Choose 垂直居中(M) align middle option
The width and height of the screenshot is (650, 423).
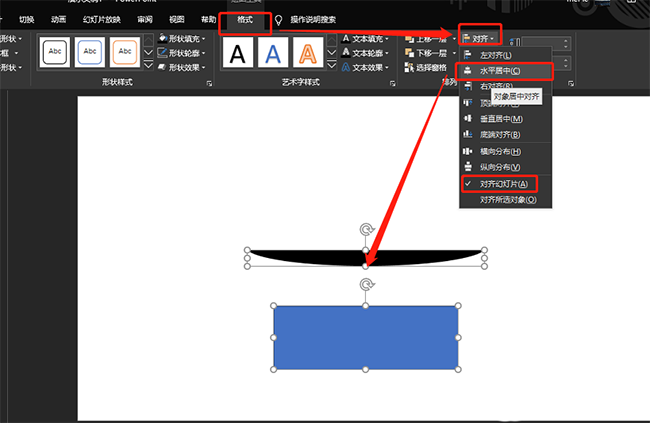[x=506, y=119]
